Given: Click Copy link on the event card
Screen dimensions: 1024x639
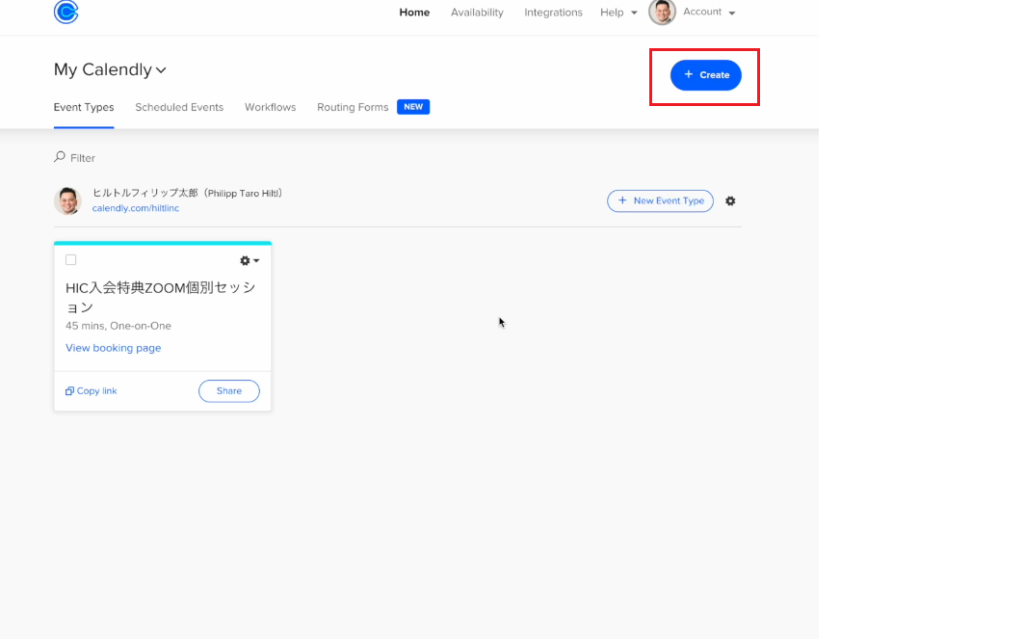Looking at the screenshot, I should 91,391.
